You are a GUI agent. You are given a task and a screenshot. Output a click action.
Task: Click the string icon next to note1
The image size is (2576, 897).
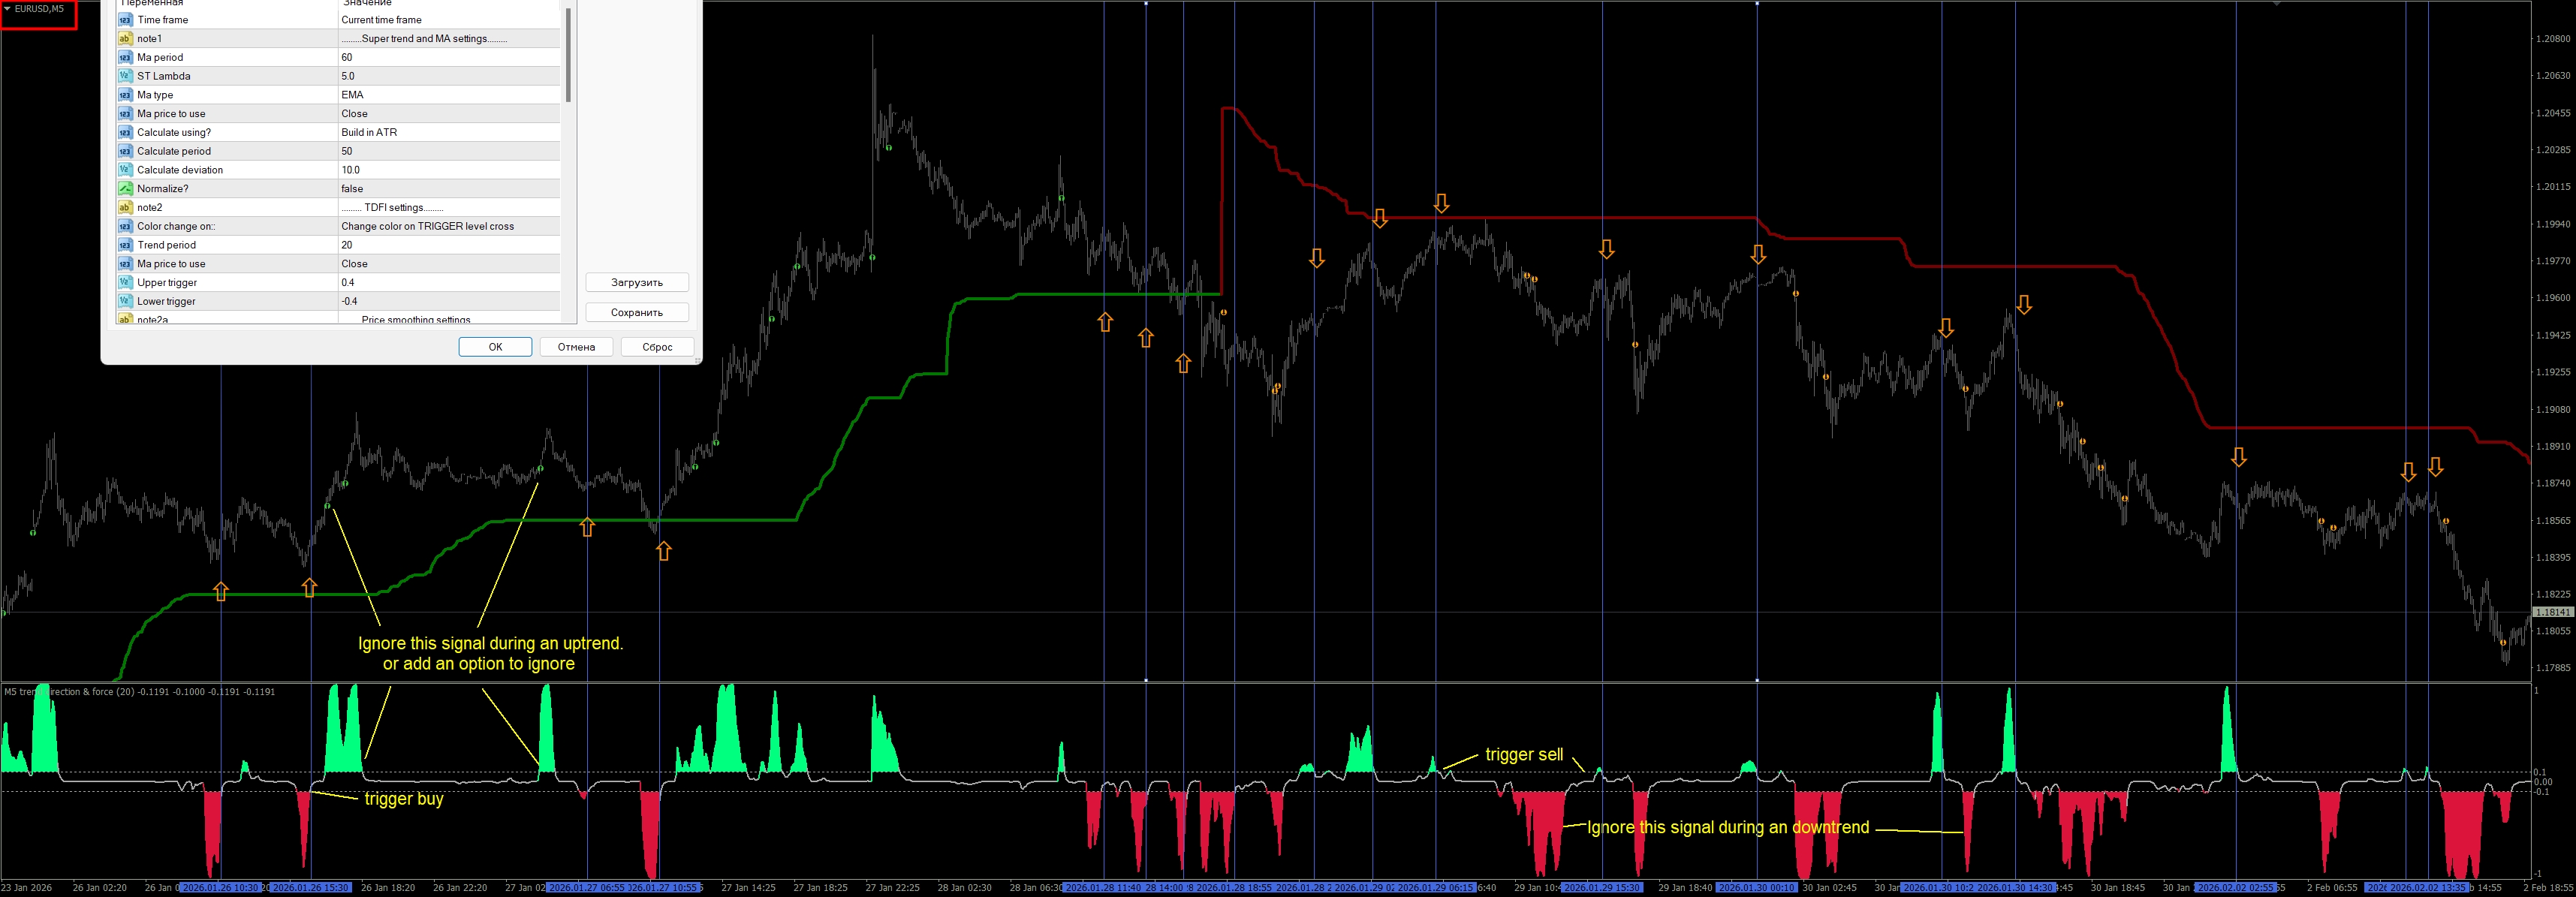(x=125, y=39)
